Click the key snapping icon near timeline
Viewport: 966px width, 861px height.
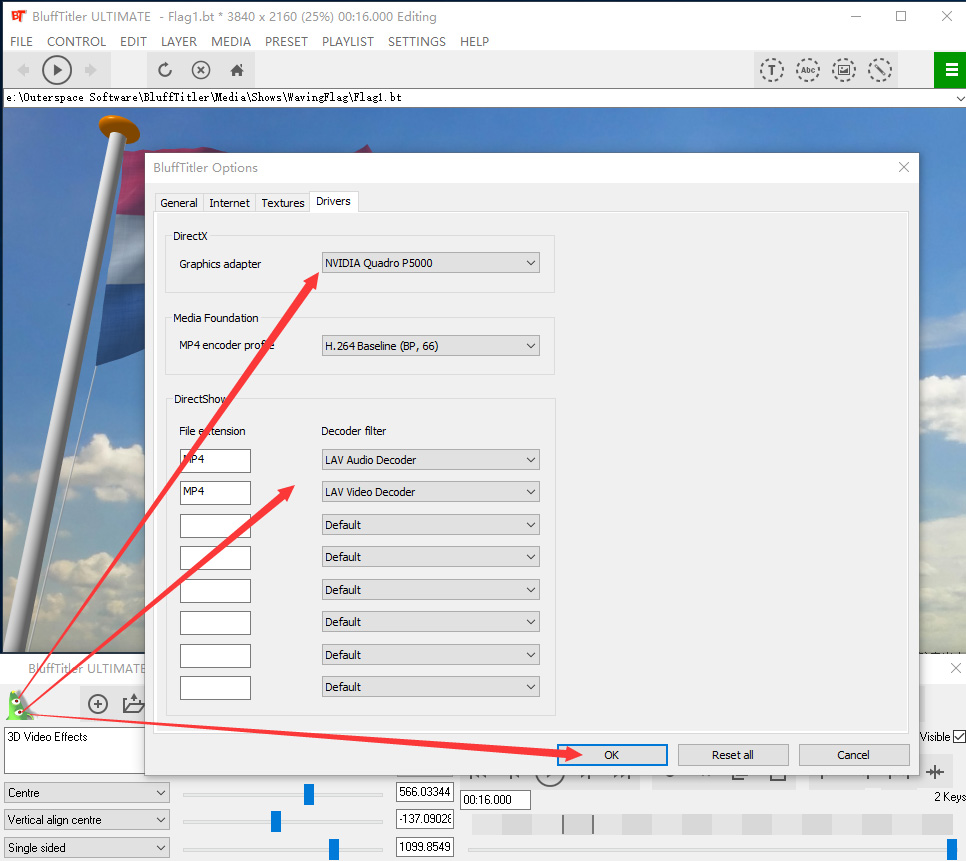[935, 772]
